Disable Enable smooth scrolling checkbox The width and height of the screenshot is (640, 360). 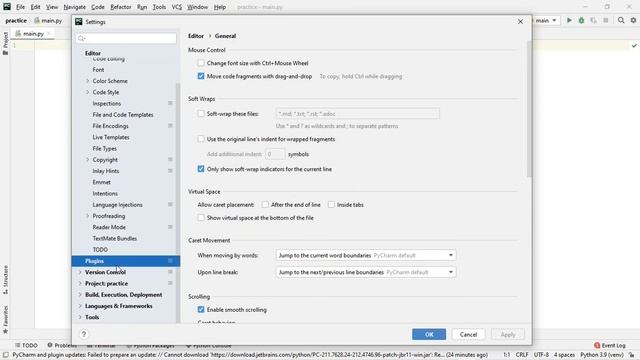[201, 309]
